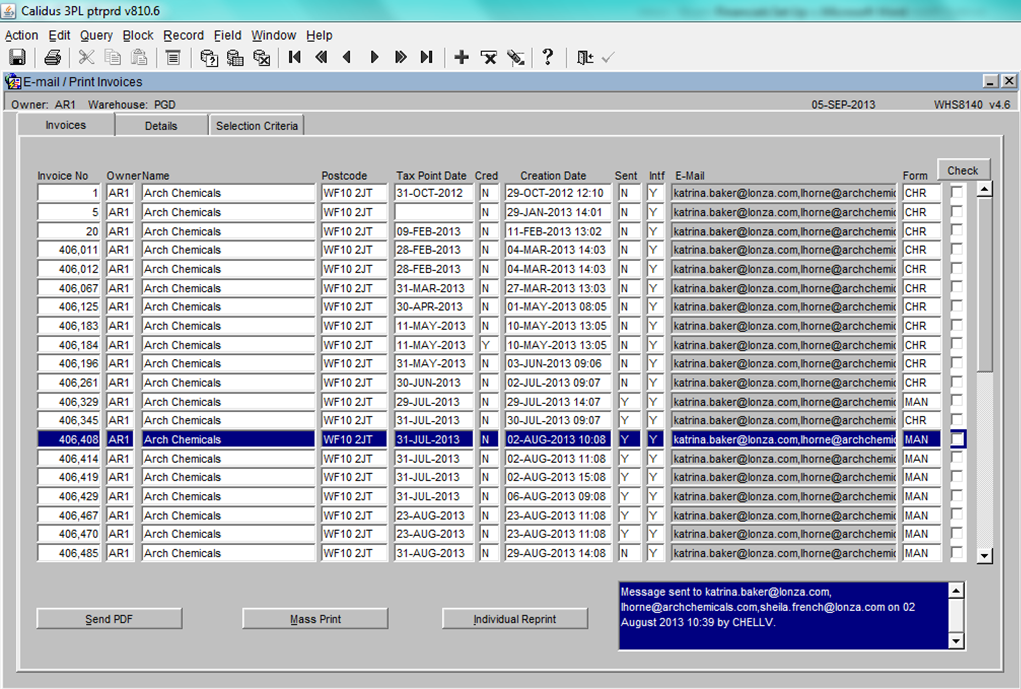Screen dimensions: 1021x689
Task: Tick checkbox for invoice 5
Action: [957, 211]
